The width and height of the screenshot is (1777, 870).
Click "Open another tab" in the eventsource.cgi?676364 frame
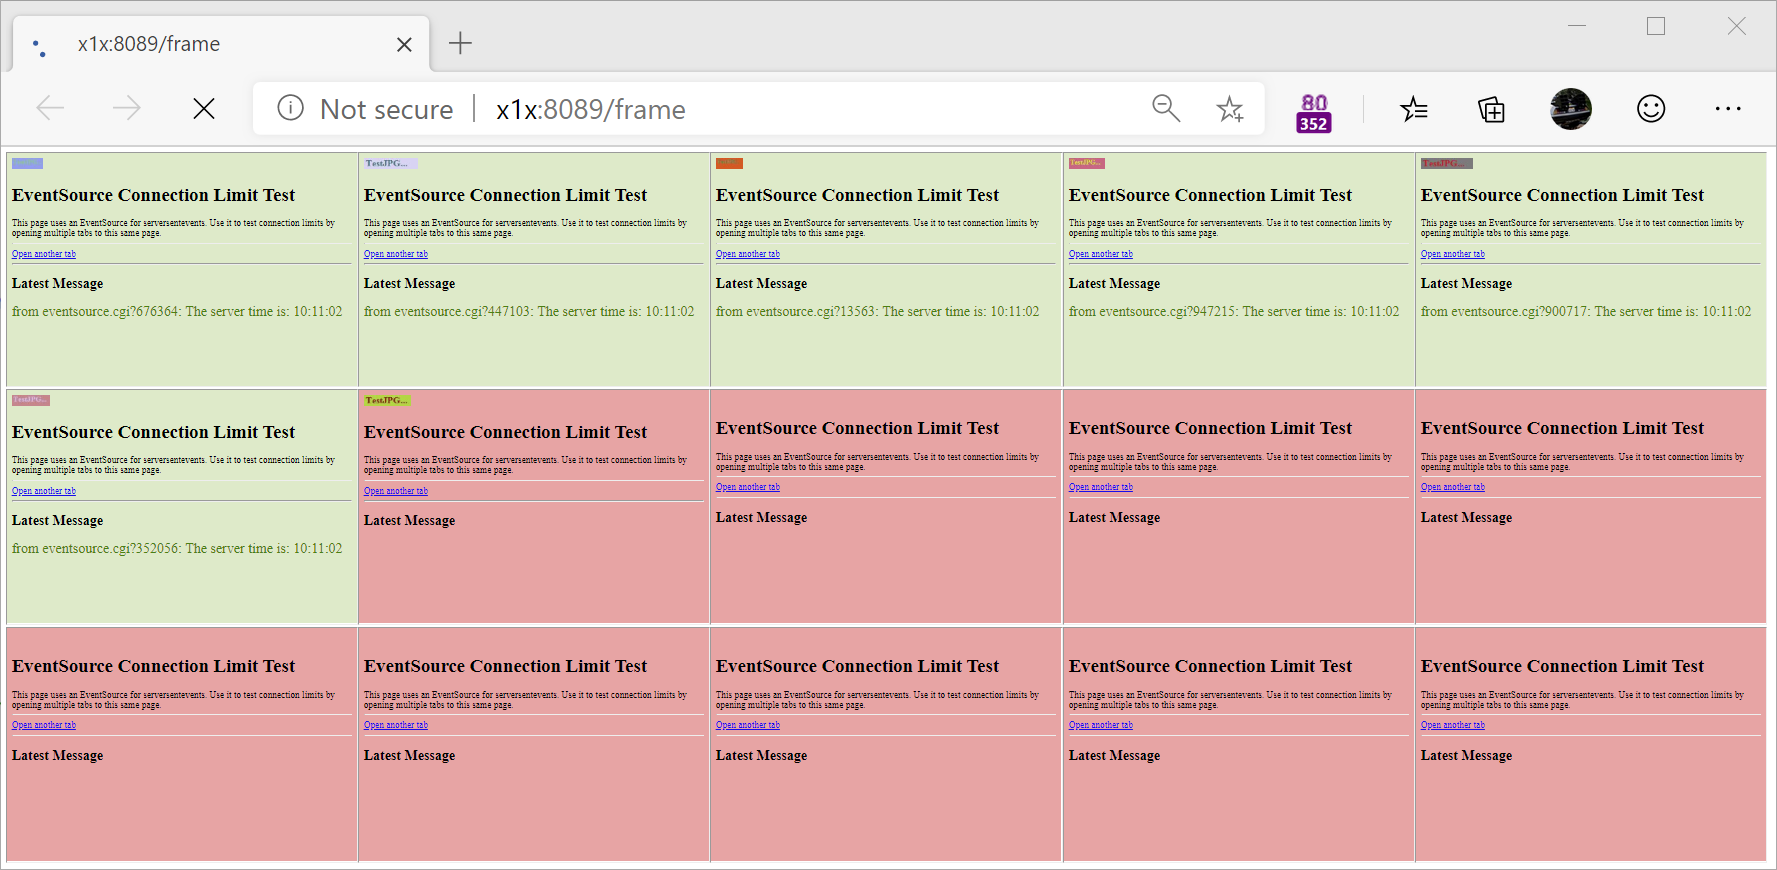pos(44,254)
